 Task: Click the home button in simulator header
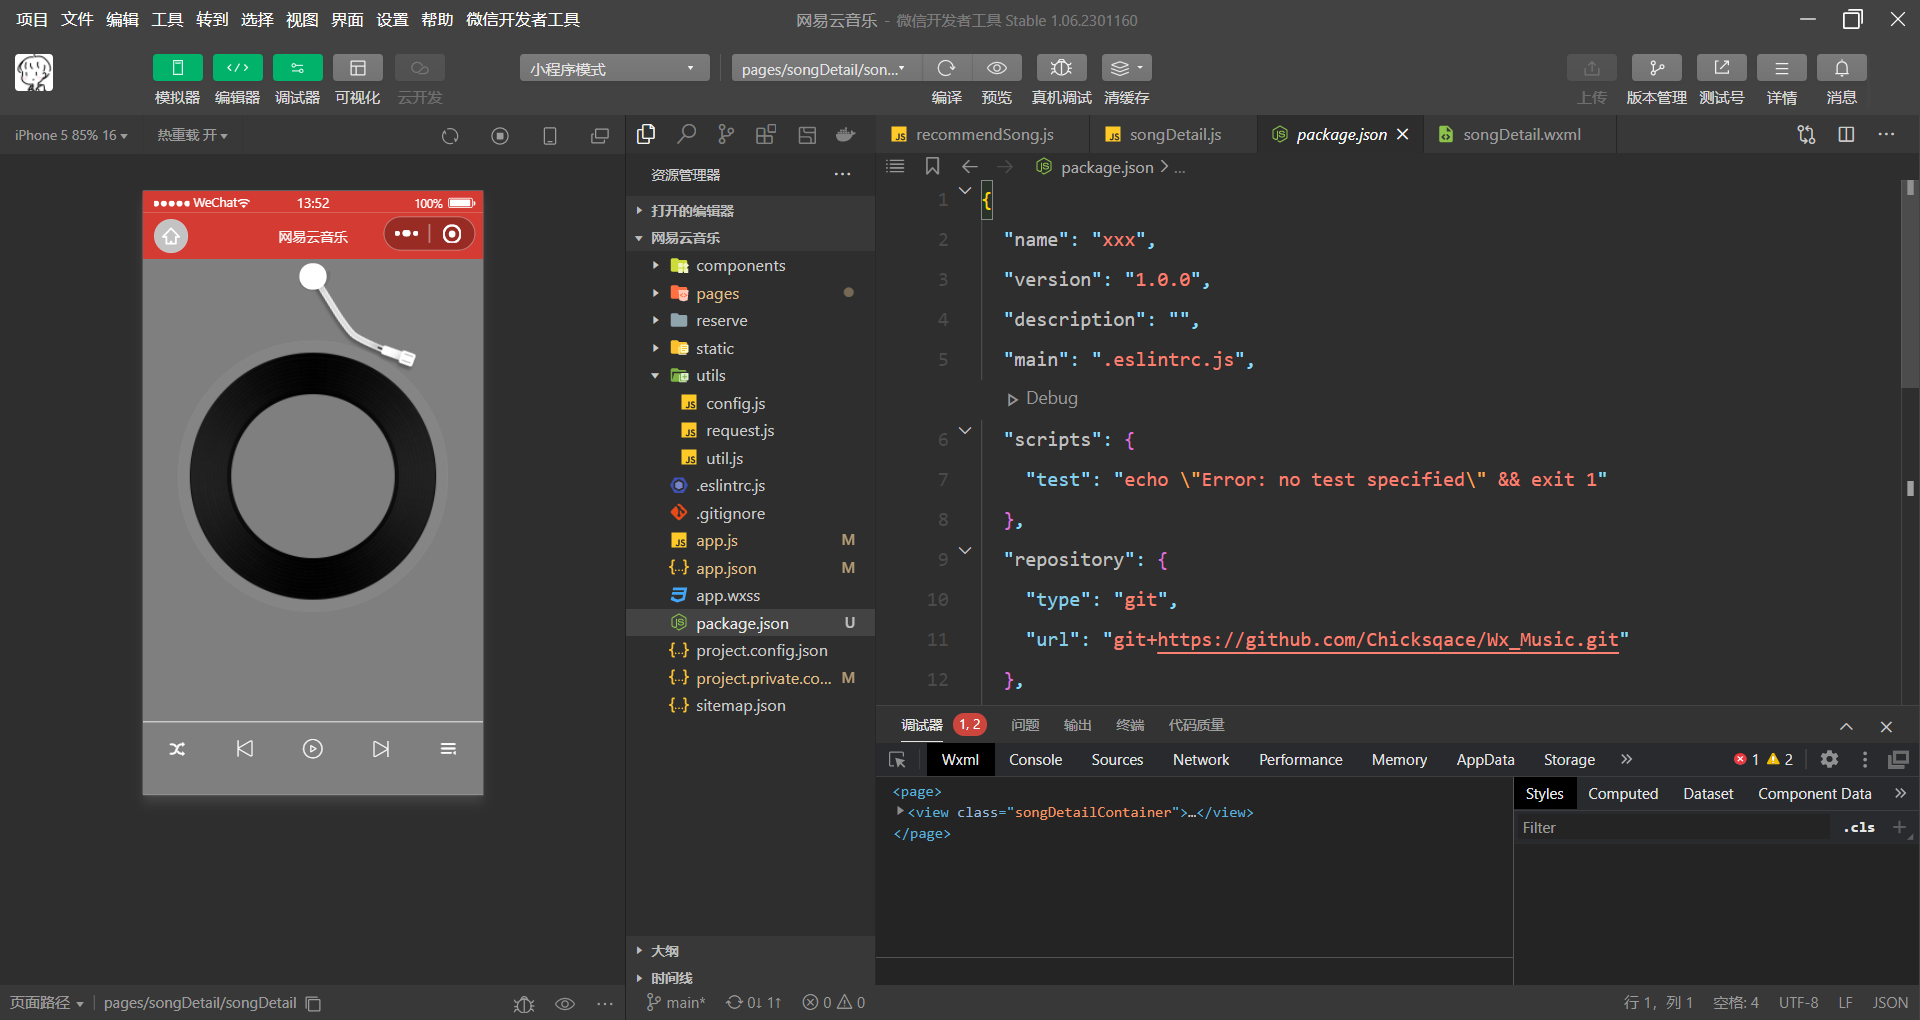(171, 236)
